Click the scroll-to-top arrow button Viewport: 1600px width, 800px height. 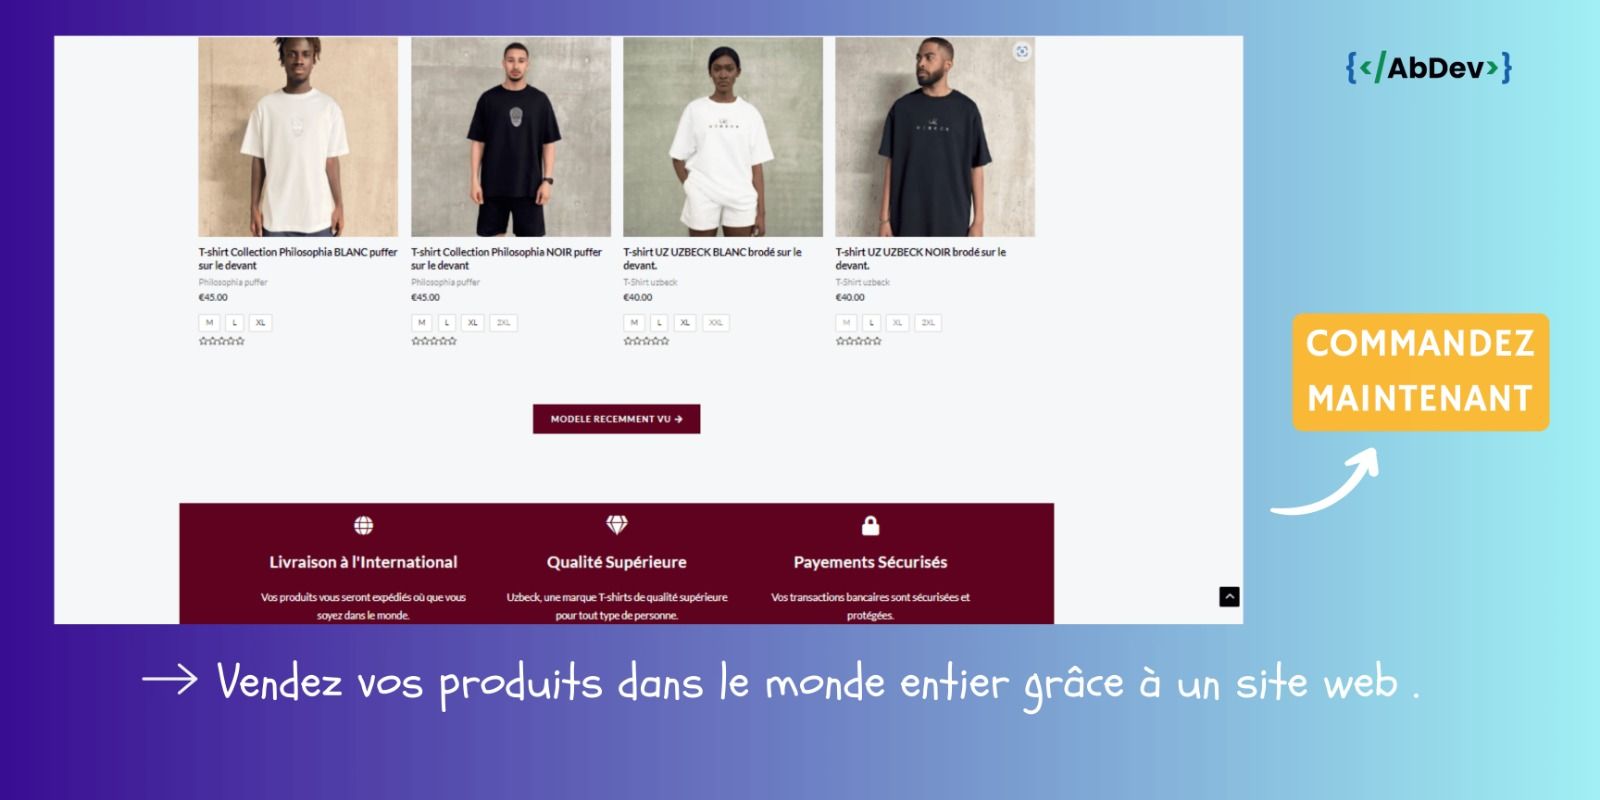(1230, 597)
